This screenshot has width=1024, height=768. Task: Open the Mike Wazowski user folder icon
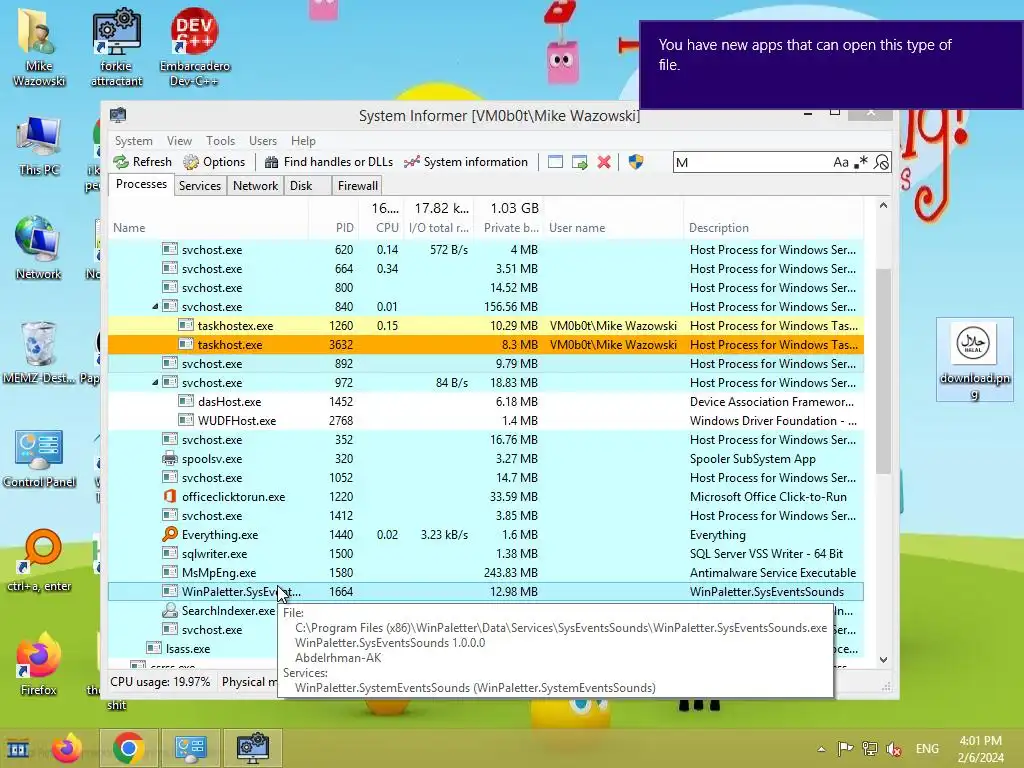coord(39,48)
